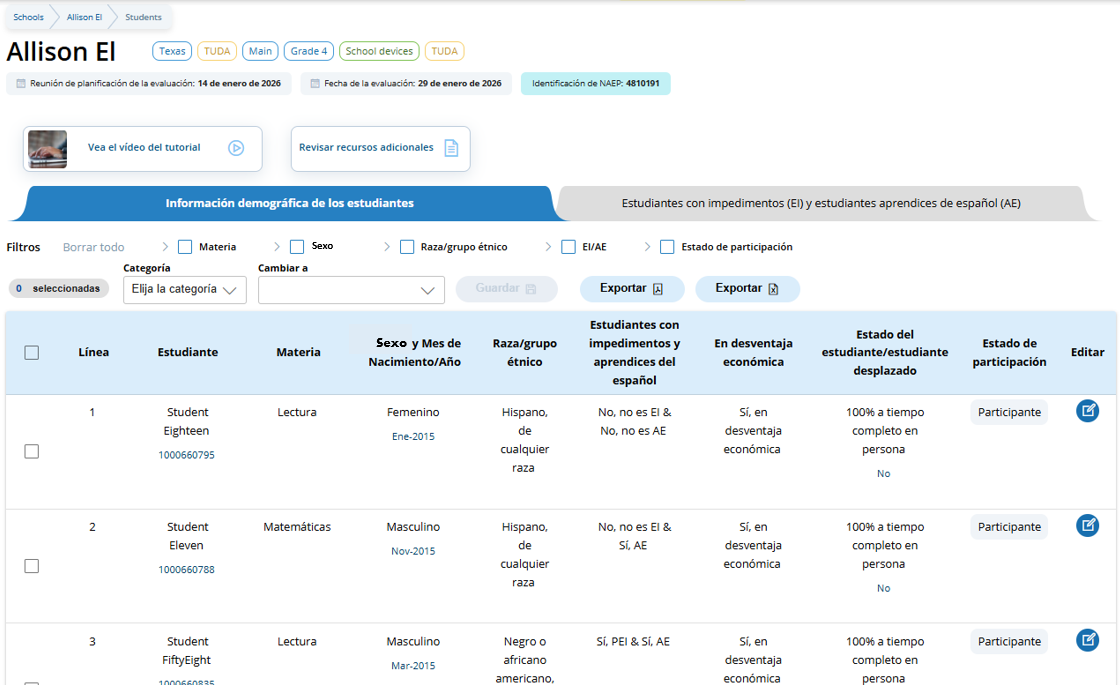Check the select-all checkbox in table header

pos(32,353)
